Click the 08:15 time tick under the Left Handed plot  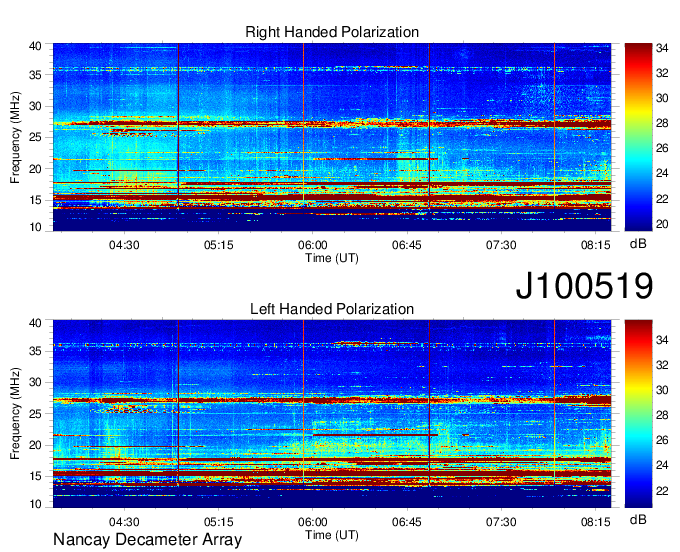click(595, 522)
